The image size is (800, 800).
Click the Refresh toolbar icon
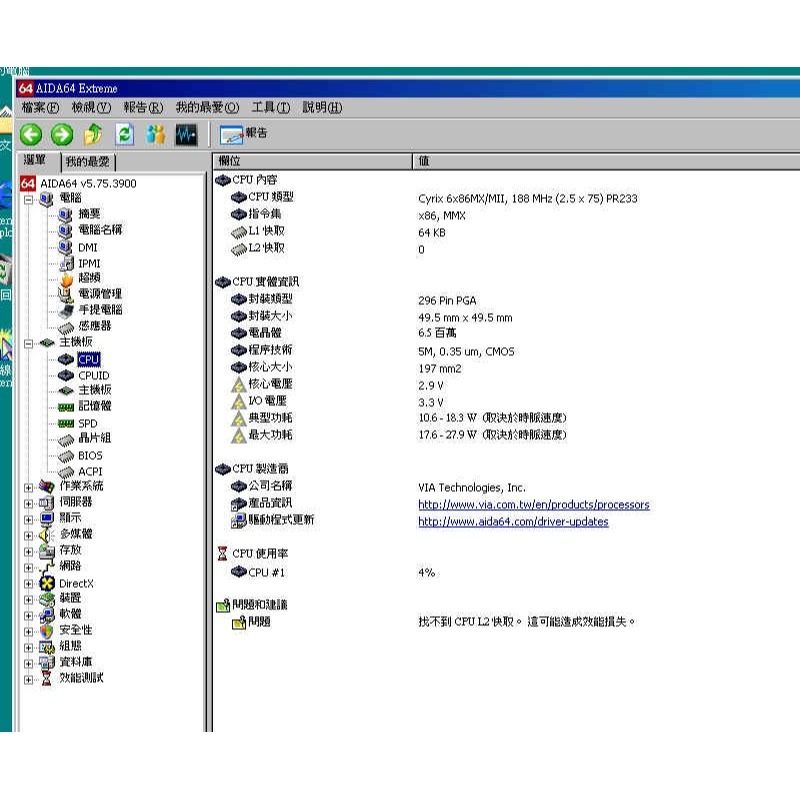click(x=124, y=135)
